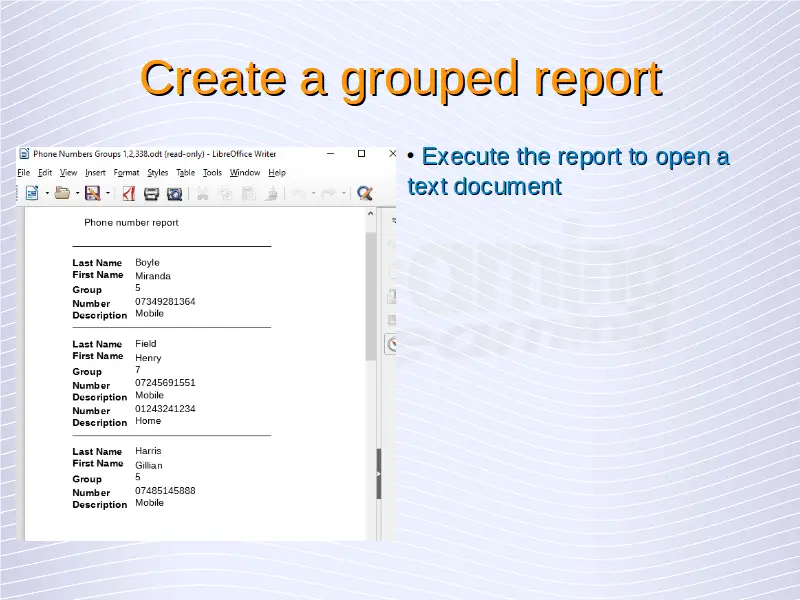
Task: Click the number '01243241234'
Action: 165,409
